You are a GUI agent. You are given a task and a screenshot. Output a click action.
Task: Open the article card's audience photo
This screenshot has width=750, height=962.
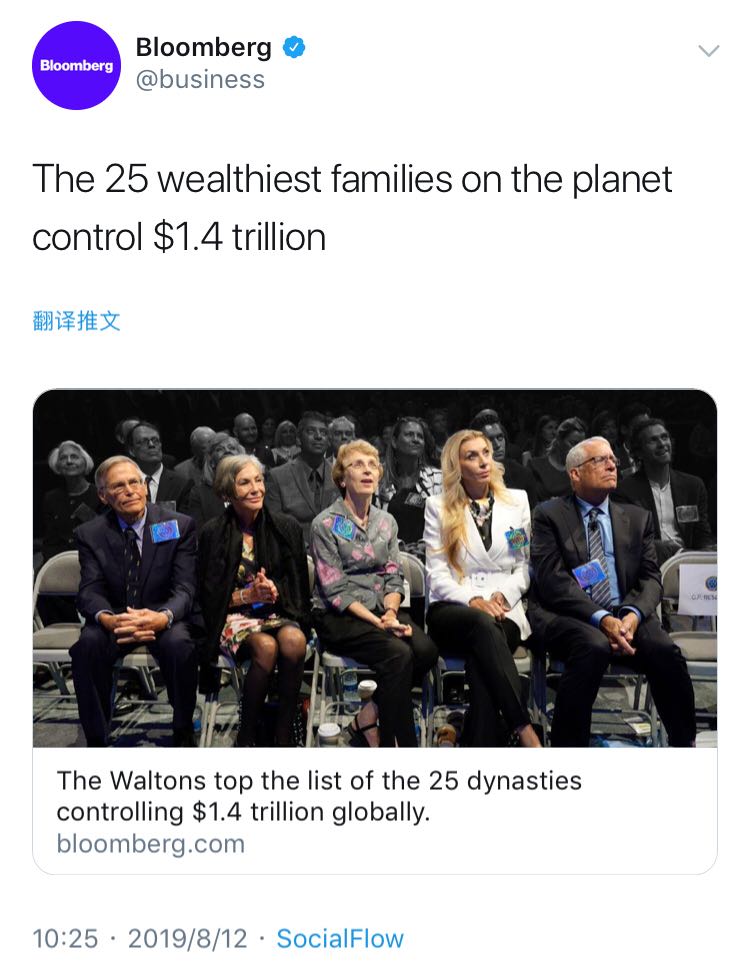point(375,567)
